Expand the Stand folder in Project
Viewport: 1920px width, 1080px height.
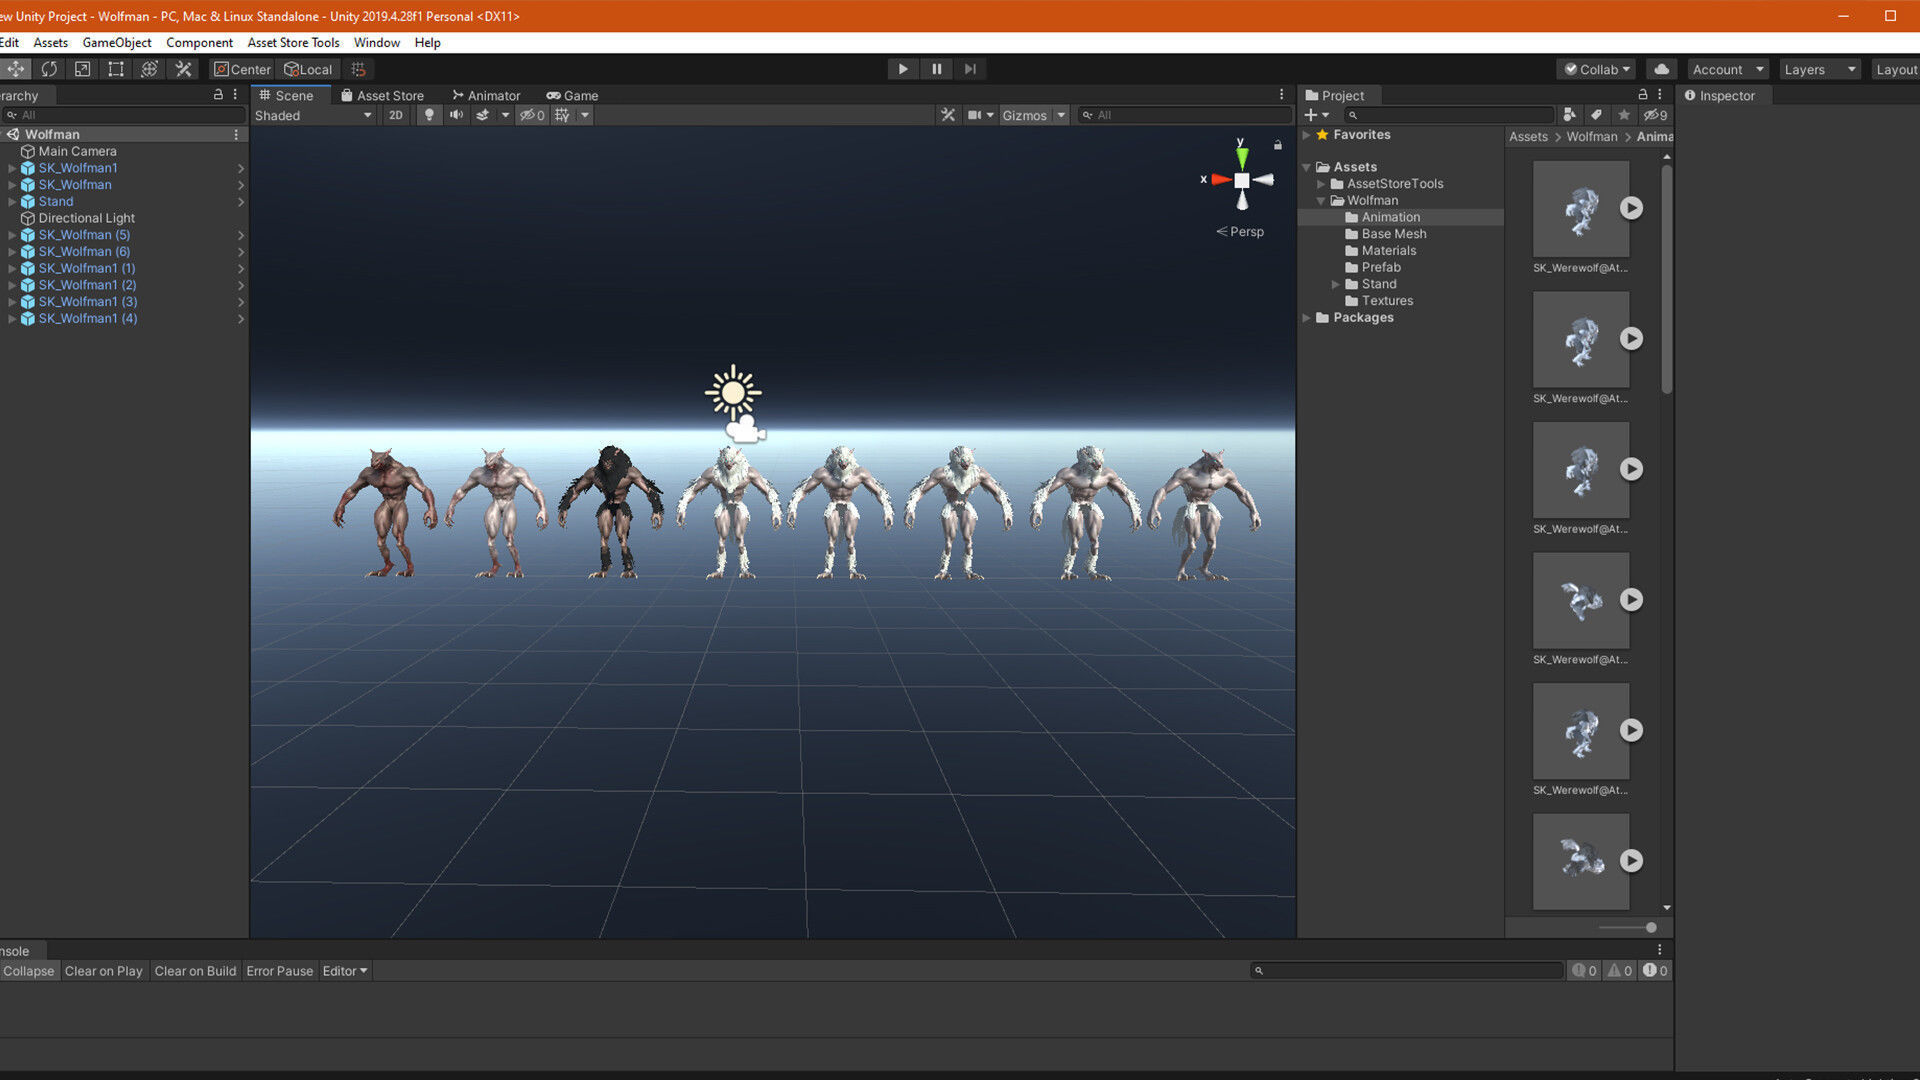[x=1335, y=284]
